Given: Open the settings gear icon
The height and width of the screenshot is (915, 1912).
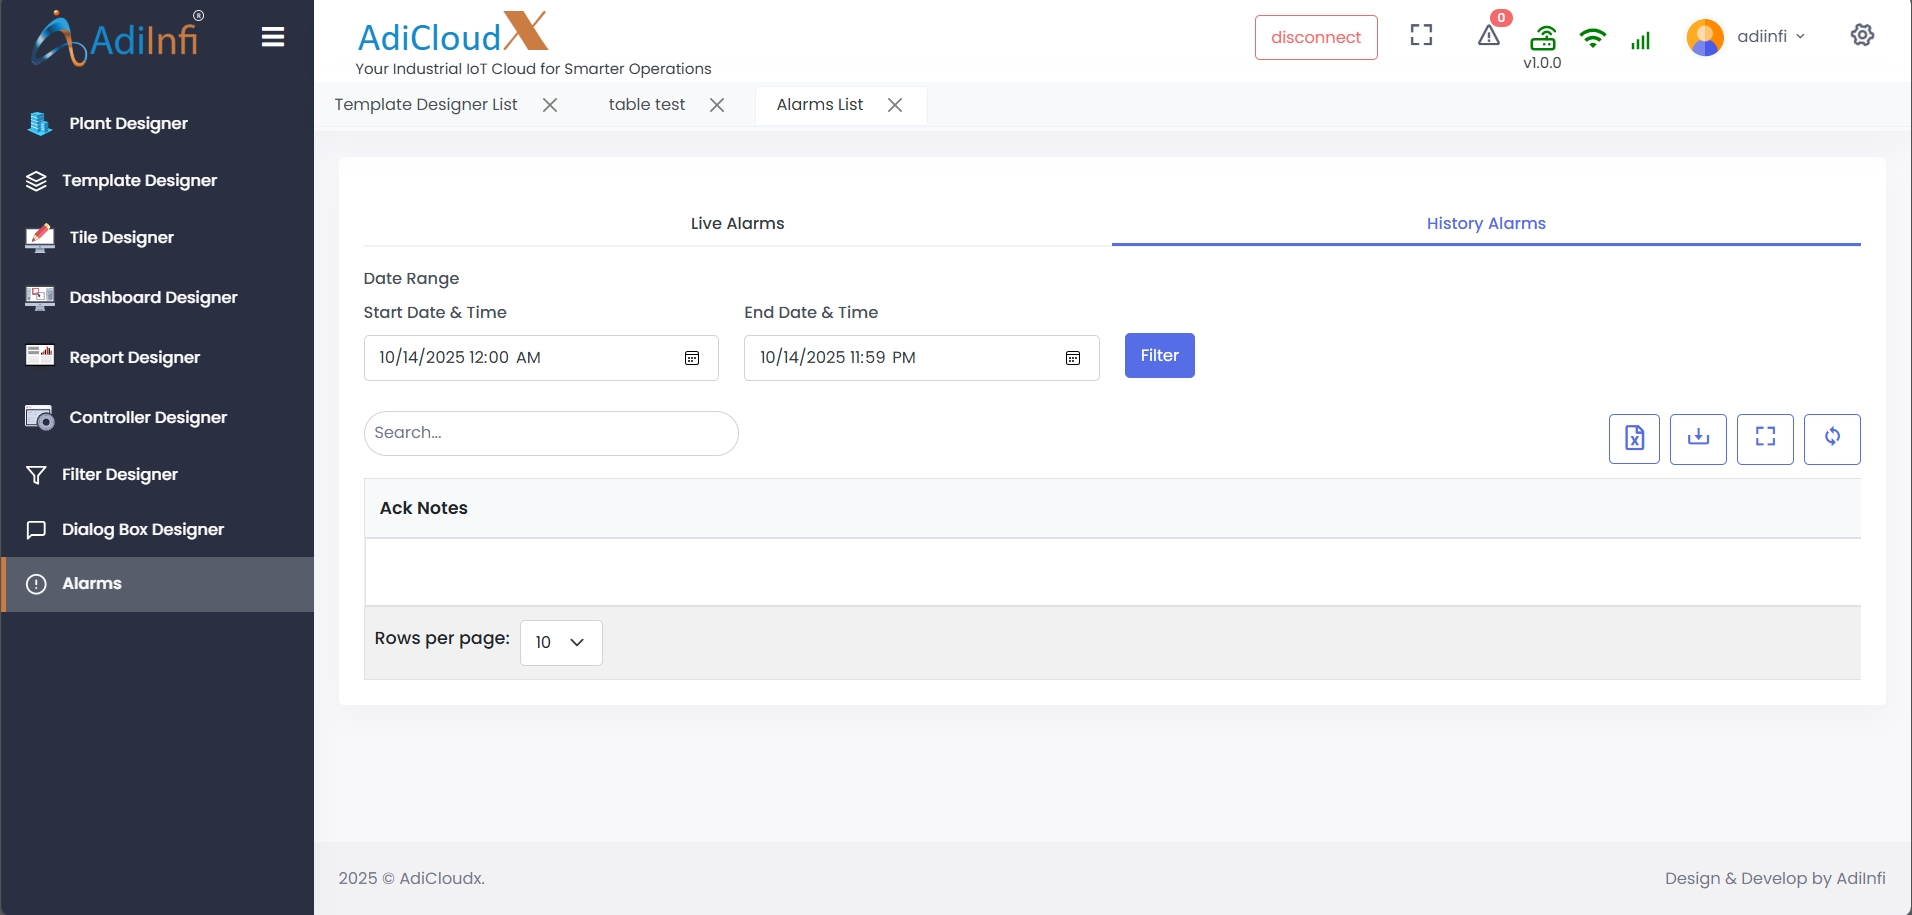Looking at the screenshot, I should tap(1862, 35).
